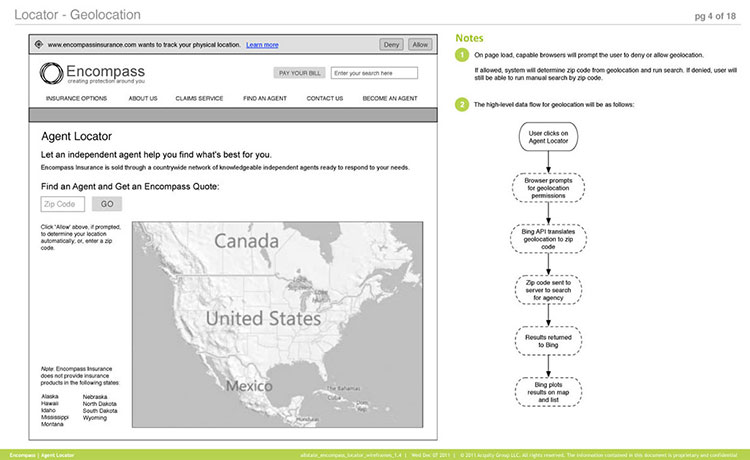The height and width of the screenshot is (460, 750).
Task: Allow geolocation tracking
Action: click(x=420, y=44)
